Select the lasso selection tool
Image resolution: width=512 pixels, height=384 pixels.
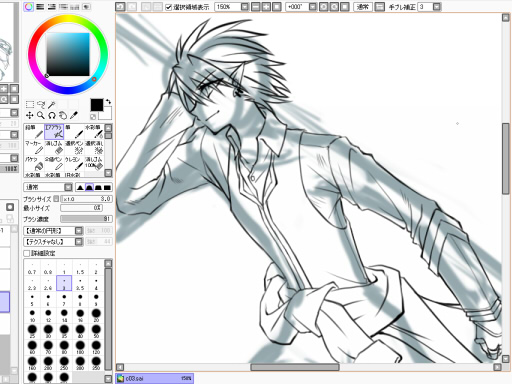tap(41, 104)
